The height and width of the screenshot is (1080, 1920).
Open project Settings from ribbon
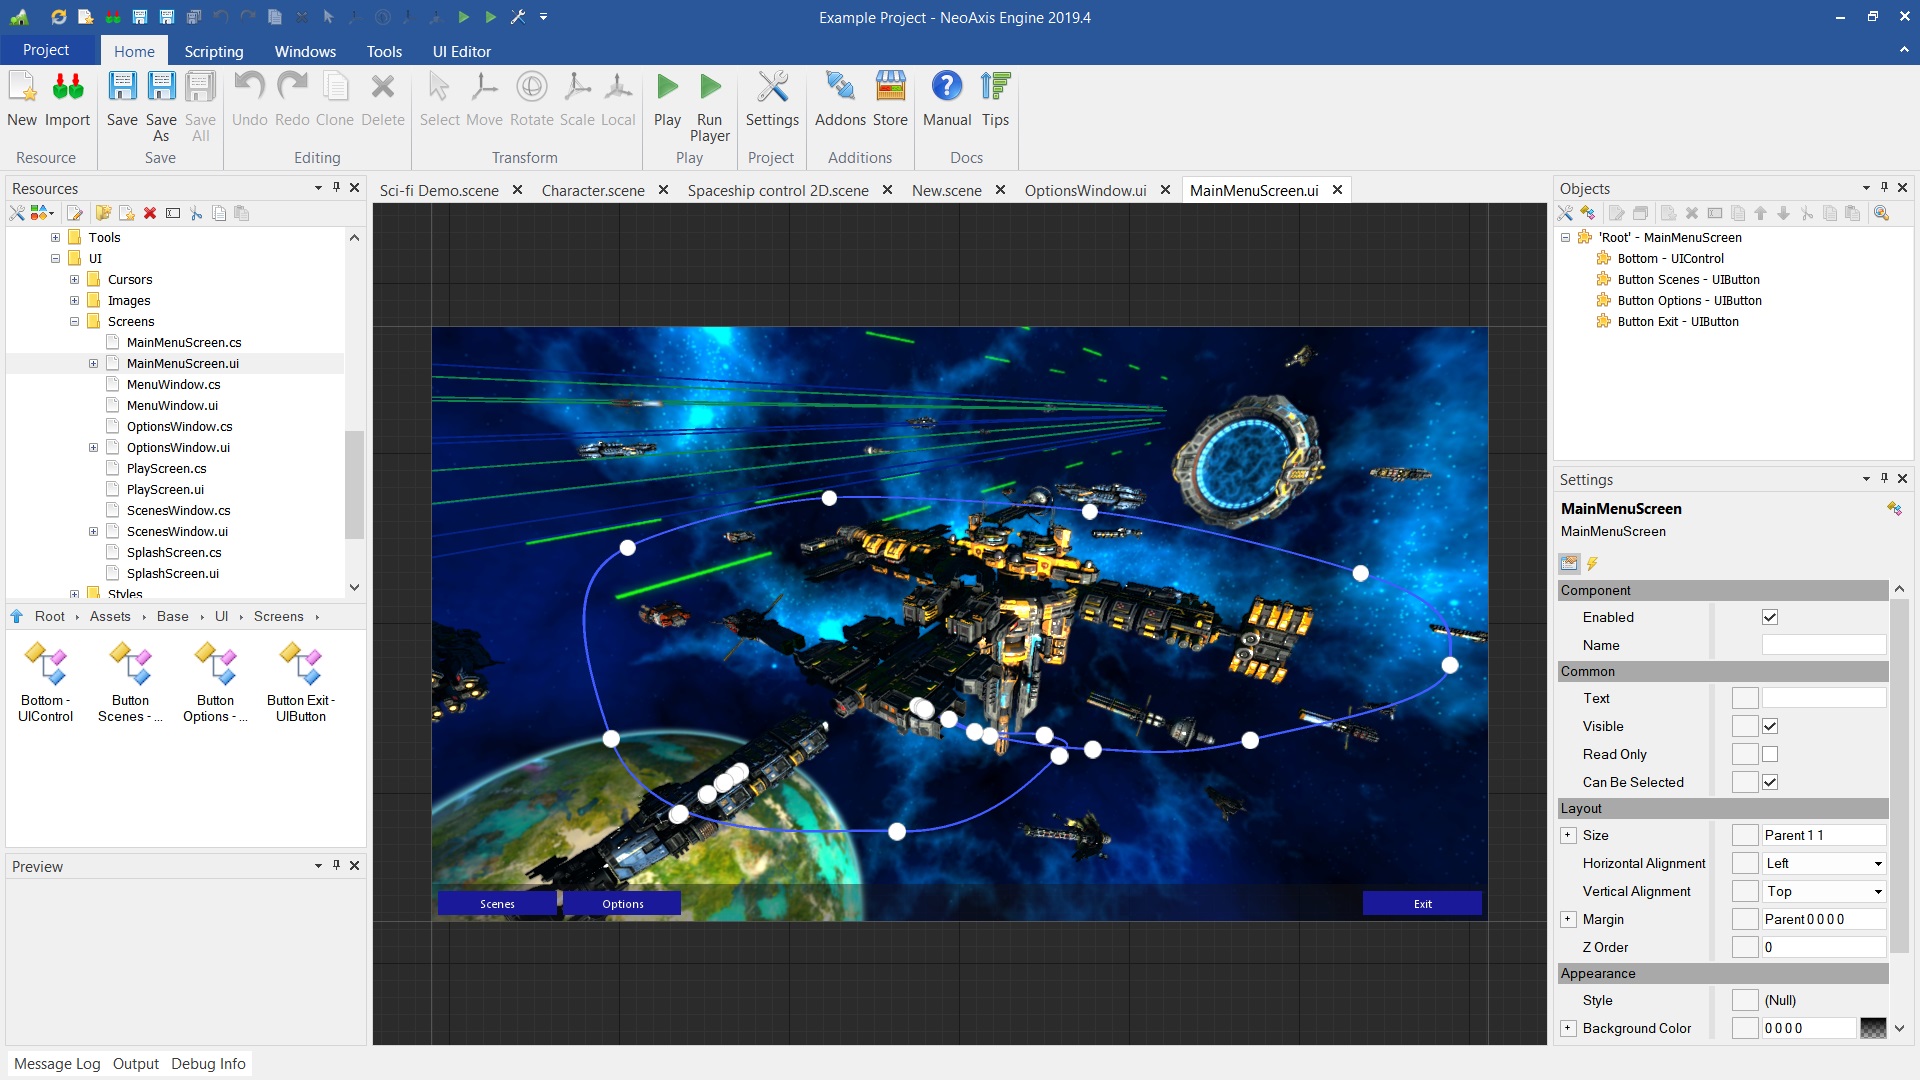point(772,88)
